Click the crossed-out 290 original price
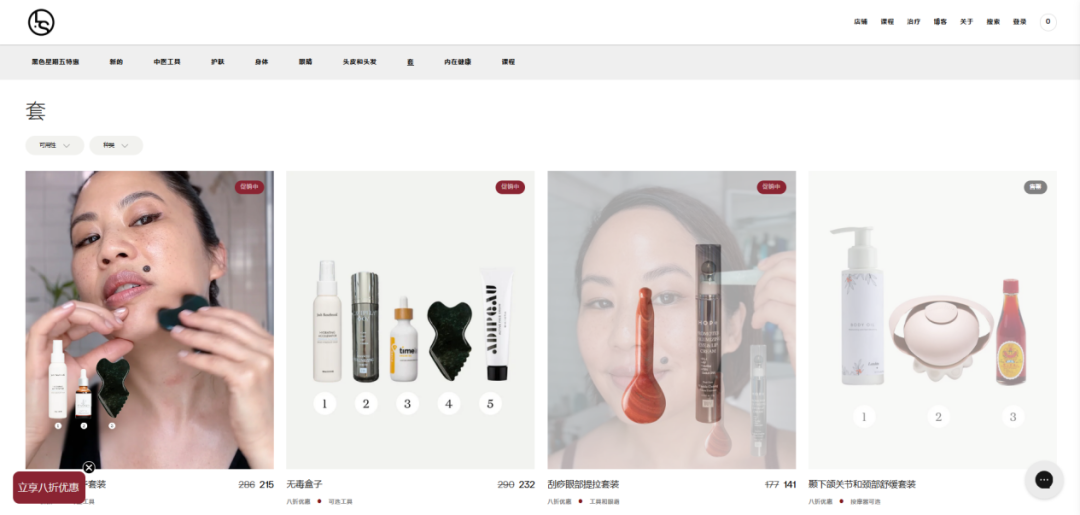 [506, 485]
